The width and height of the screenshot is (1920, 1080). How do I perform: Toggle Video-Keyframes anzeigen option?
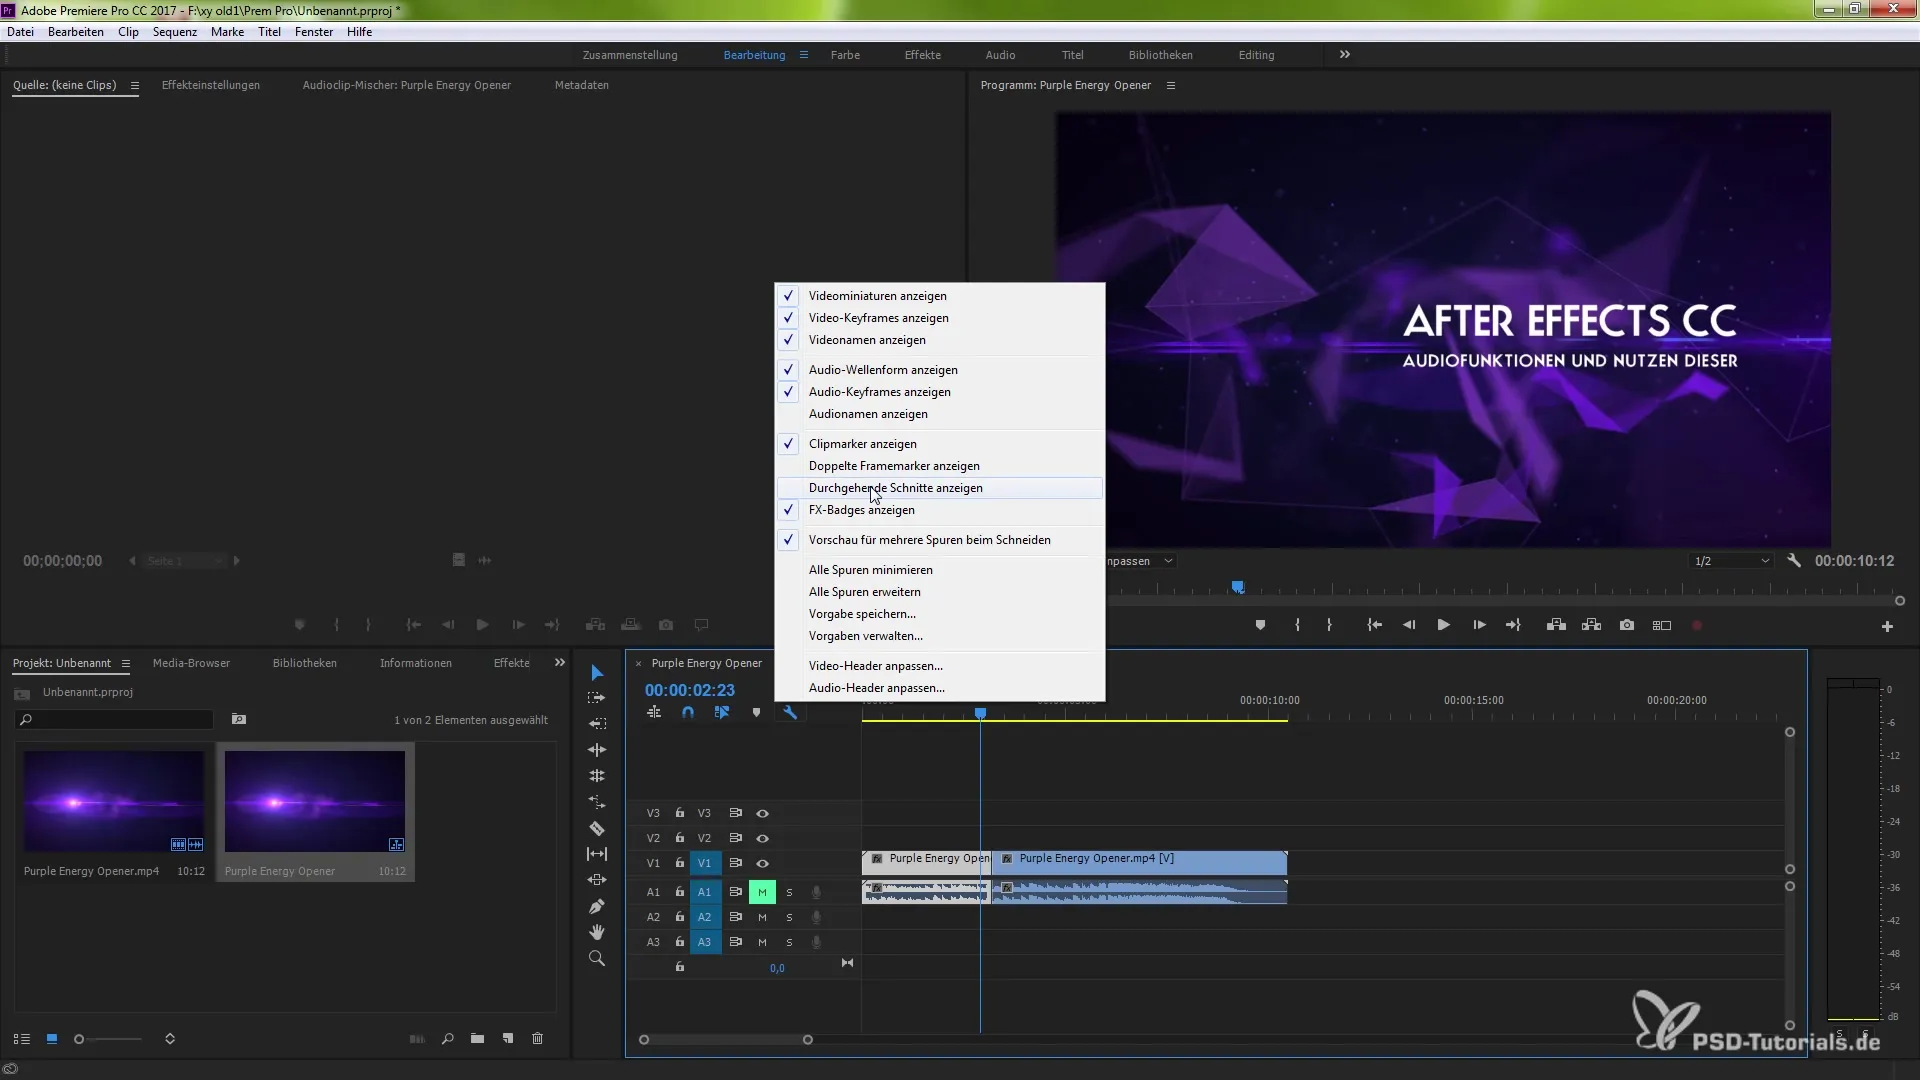[940, 318]
